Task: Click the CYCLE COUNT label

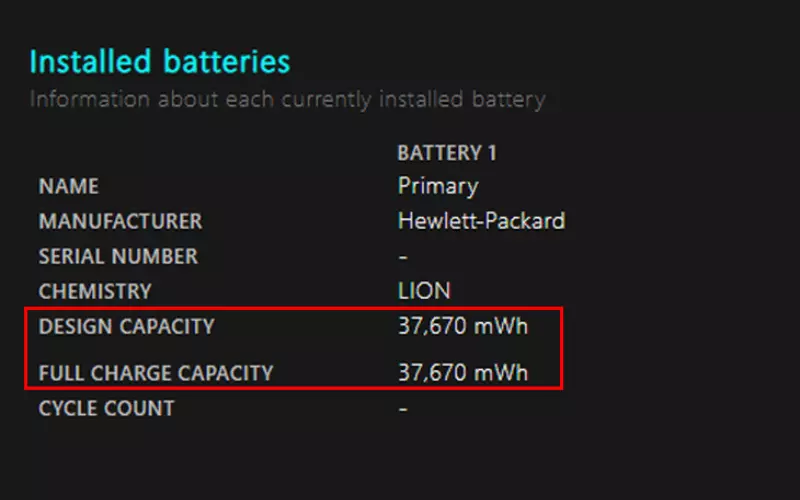Action: (x=107, y=408)
